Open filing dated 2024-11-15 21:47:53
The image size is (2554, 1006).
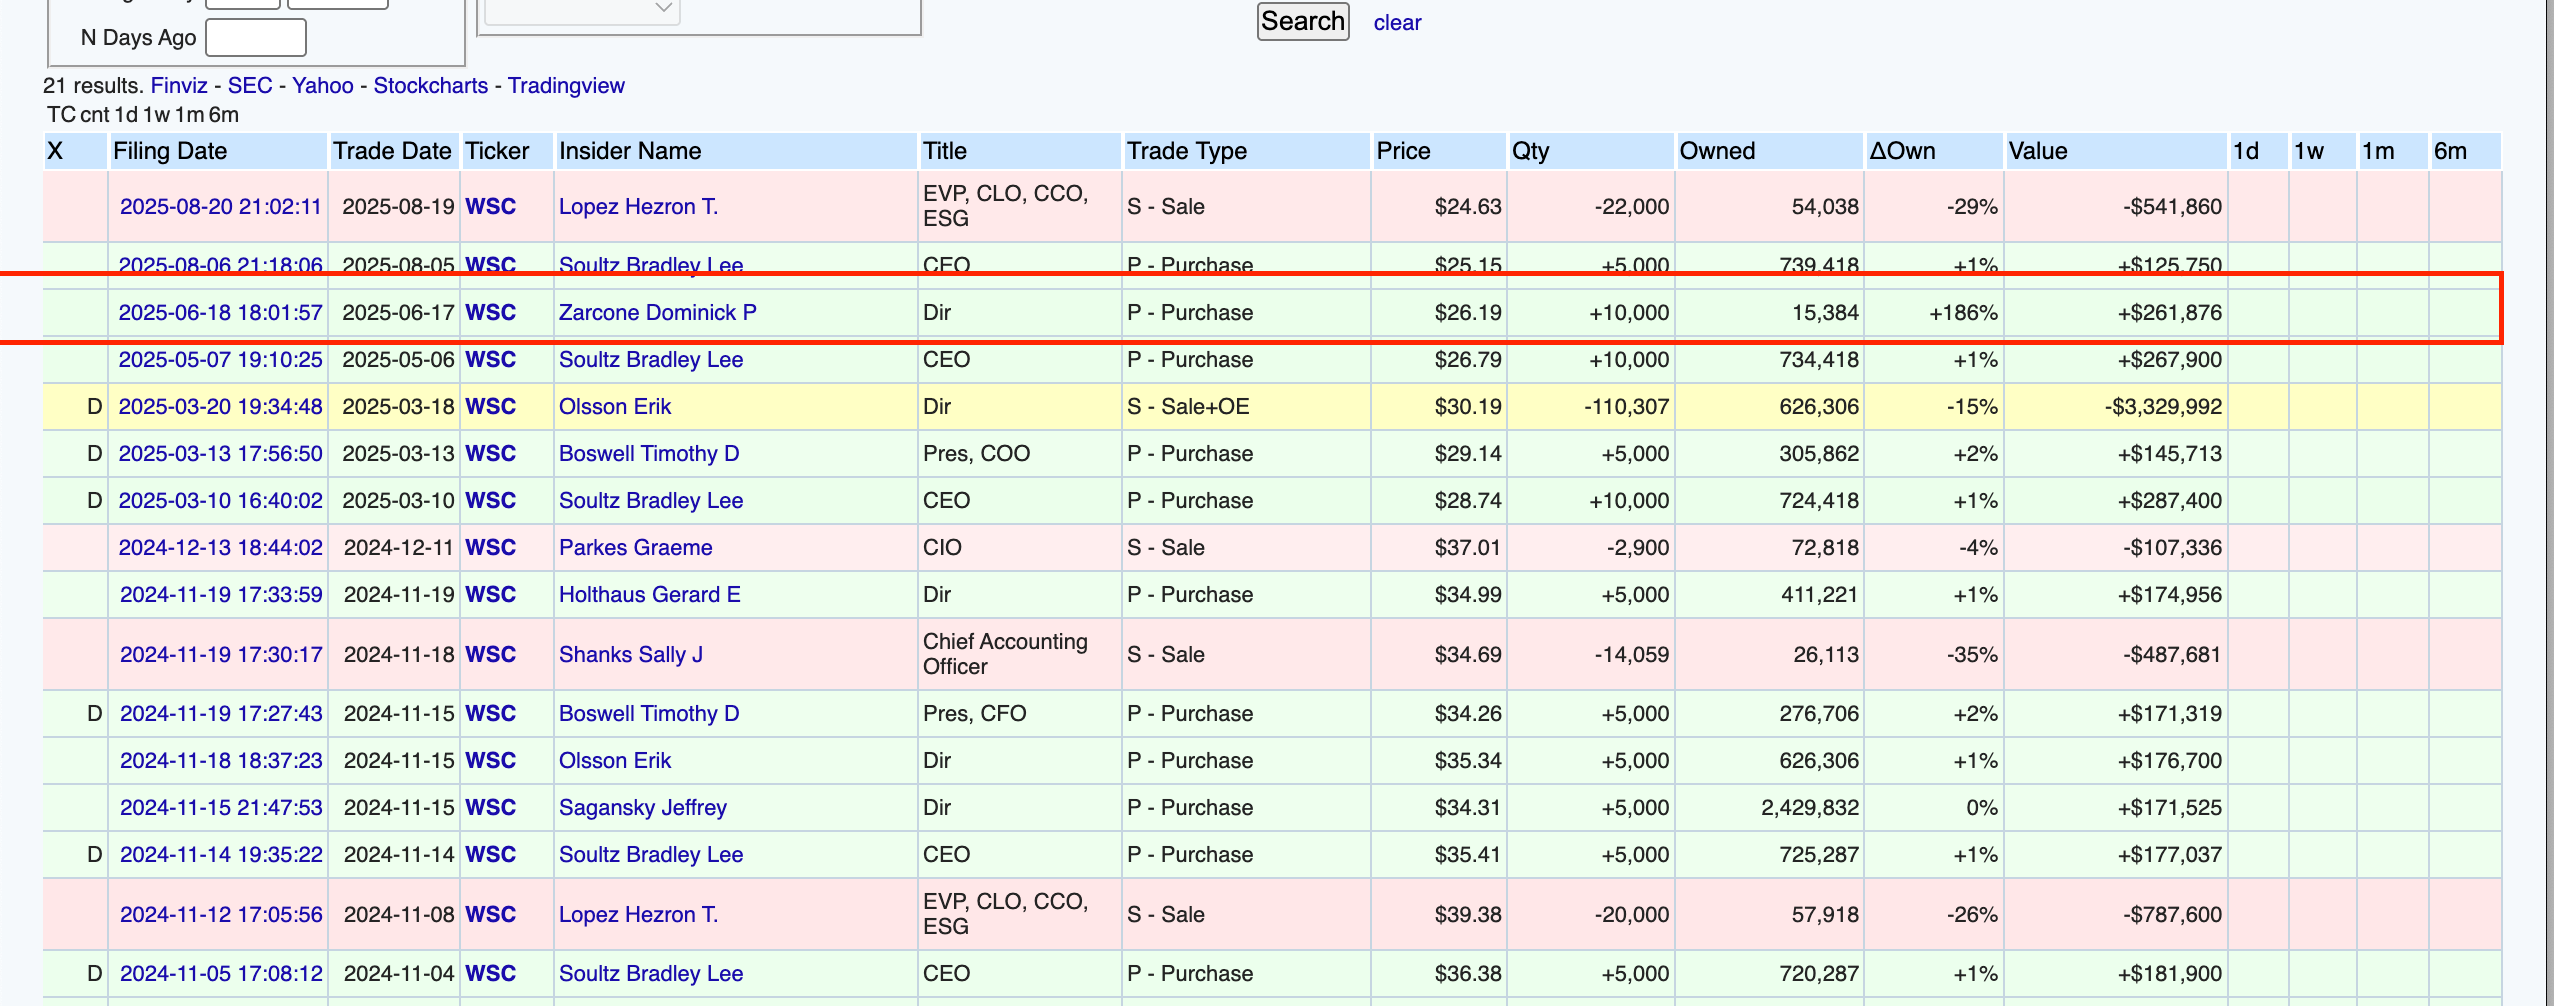[221, 808]
